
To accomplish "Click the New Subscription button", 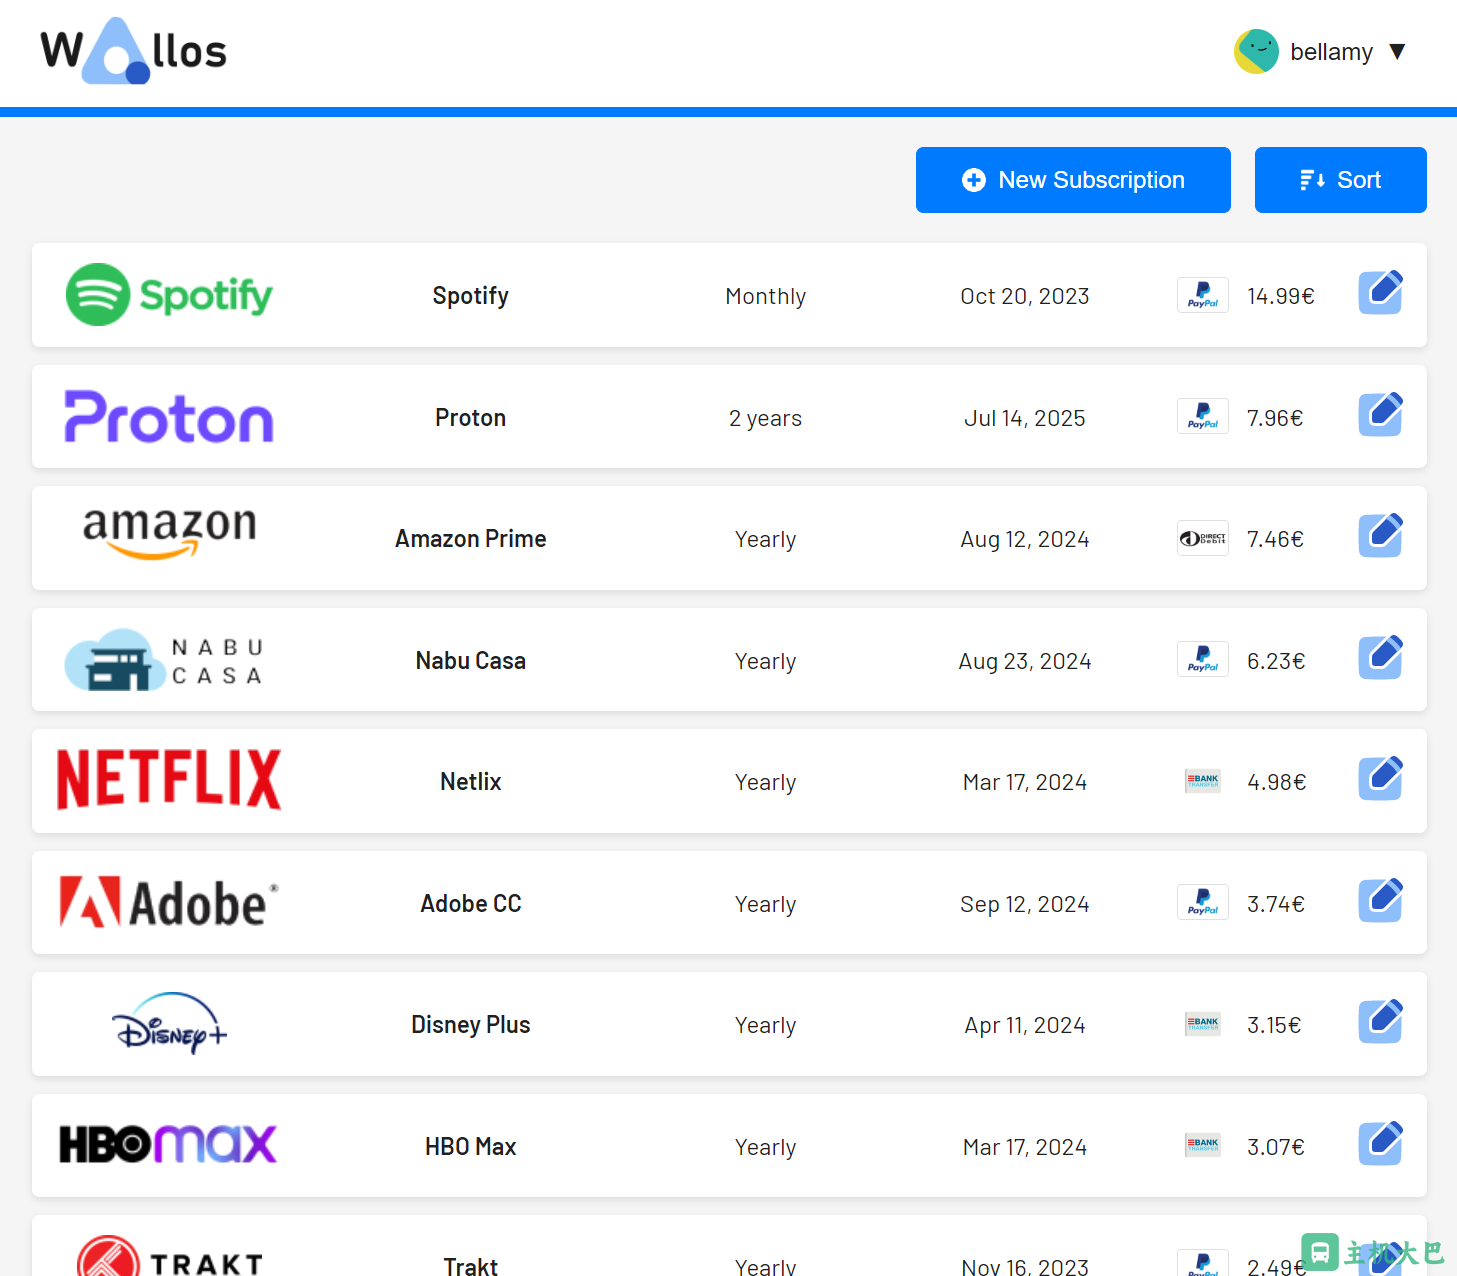I will pos(1073,180).
